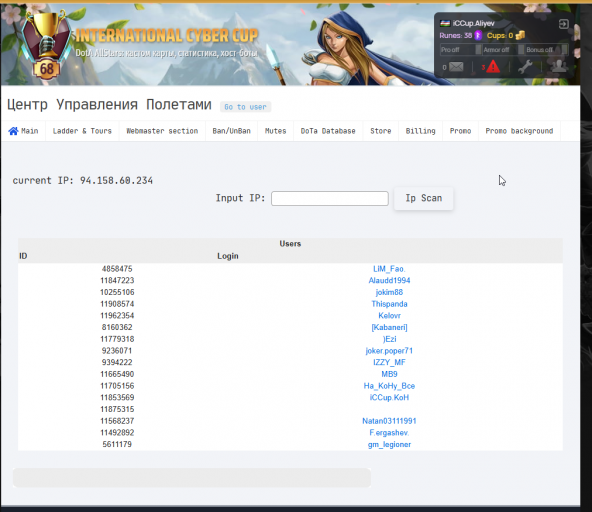Click ID 8160362 cell
The image size is (592, 512).
[x=117, y=327]
